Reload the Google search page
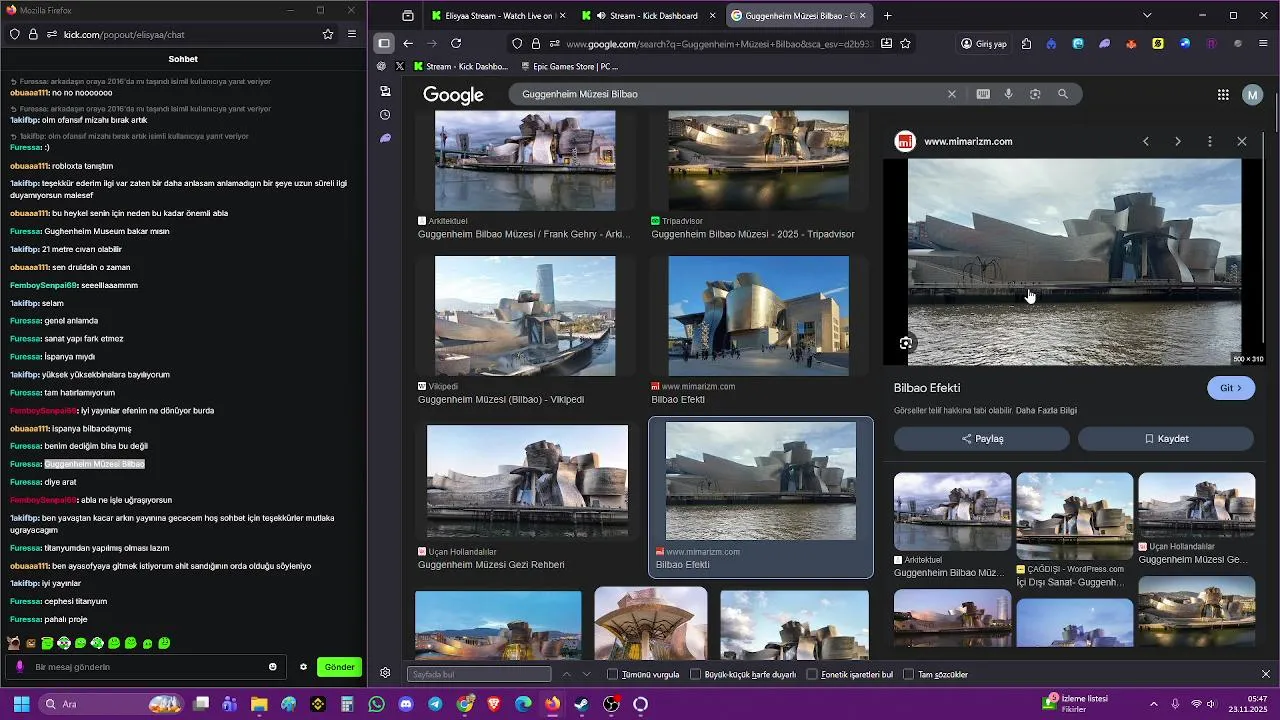 pos(456,43)
